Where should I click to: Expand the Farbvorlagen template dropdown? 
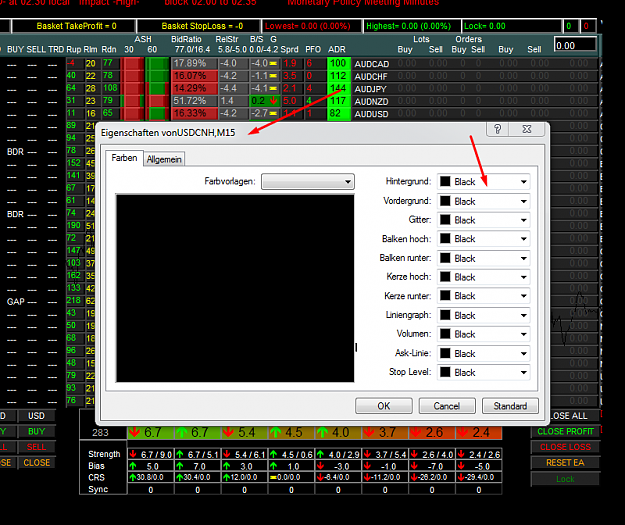pyautogui.click(x=308, y=182)
